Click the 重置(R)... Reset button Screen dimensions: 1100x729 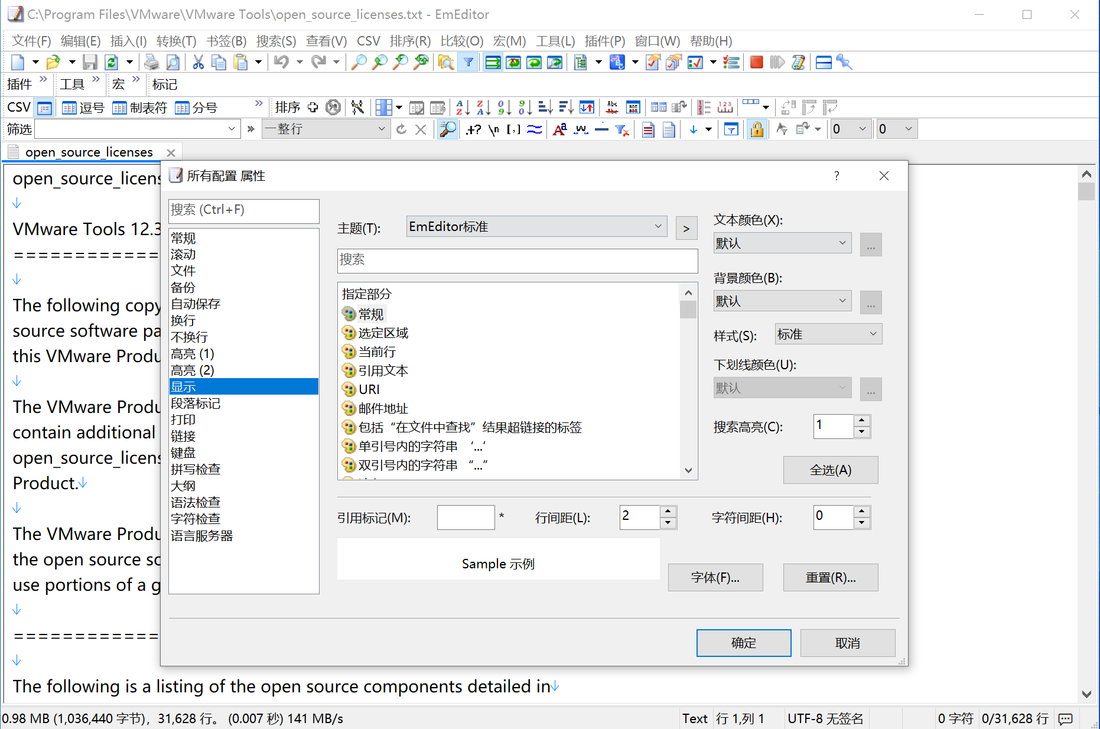[x=831, y=577]
